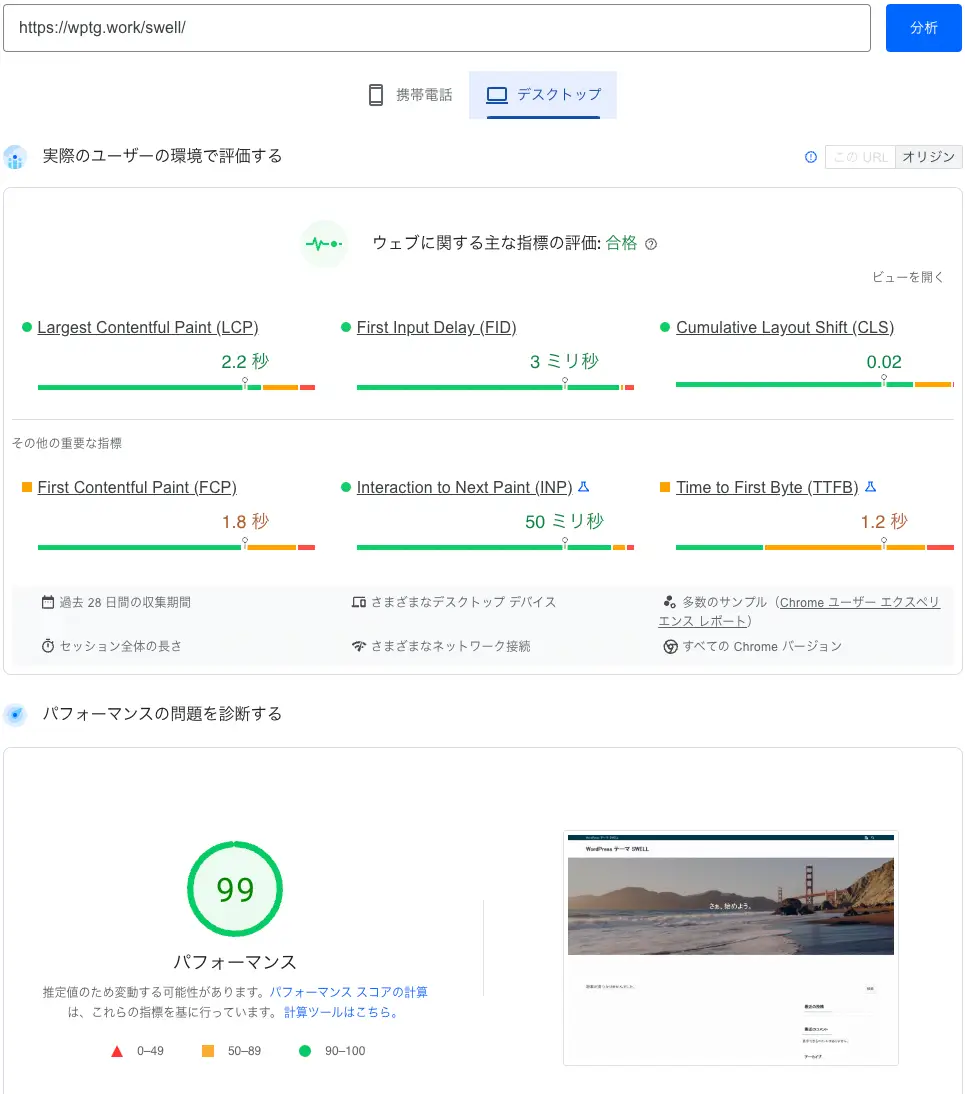Viewport: 965px width, 1094px height.
Task: Click the INP distribution bar
Action: pyautogui.click(x=495, y=548)
